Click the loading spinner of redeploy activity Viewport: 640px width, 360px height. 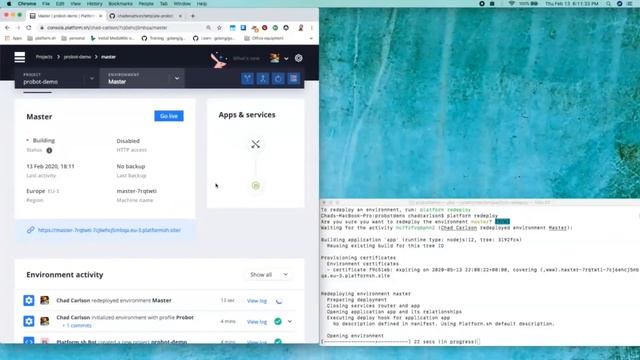279,301
